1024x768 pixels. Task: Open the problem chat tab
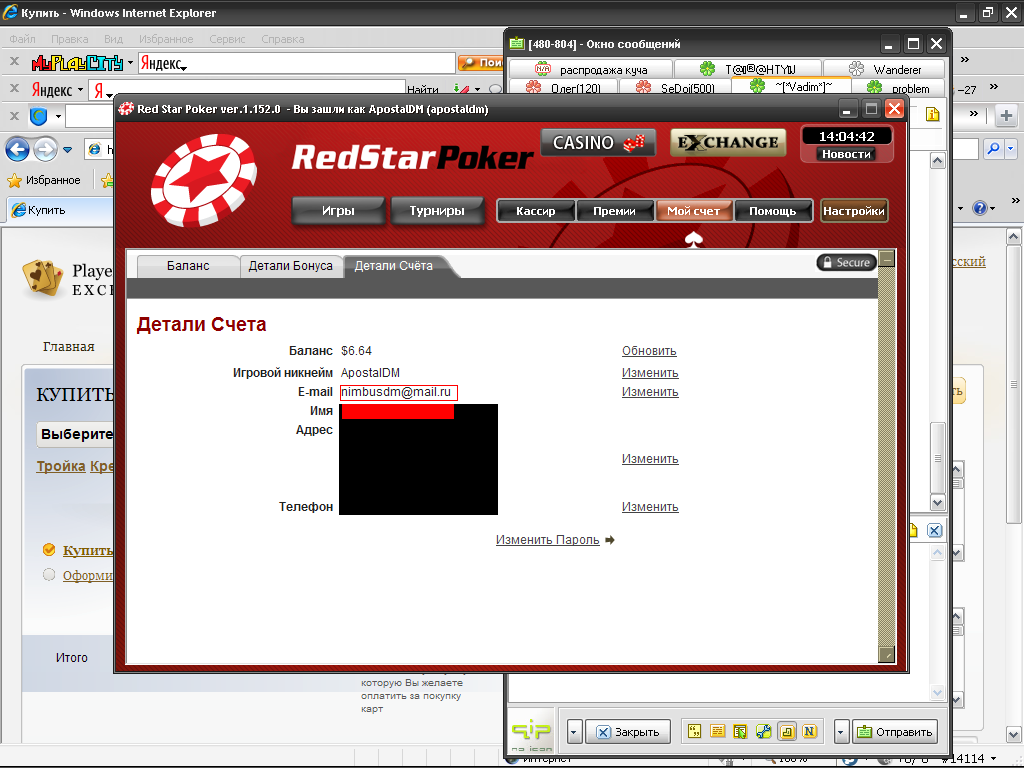pyautogui.click(x=899, y=88)
